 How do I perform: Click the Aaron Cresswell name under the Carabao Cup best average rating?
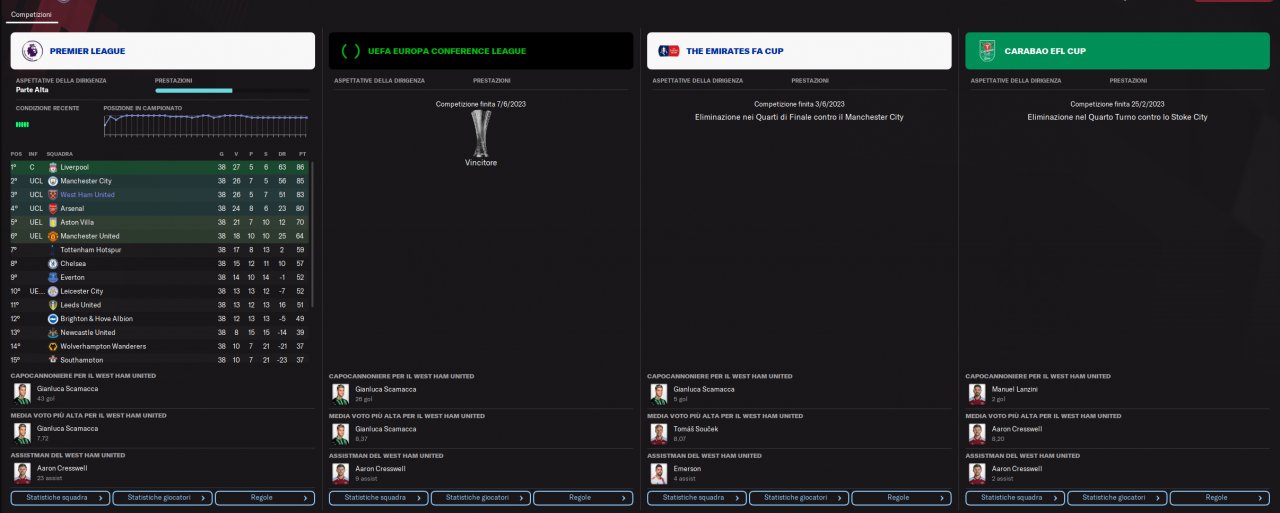coord(1017,428)
